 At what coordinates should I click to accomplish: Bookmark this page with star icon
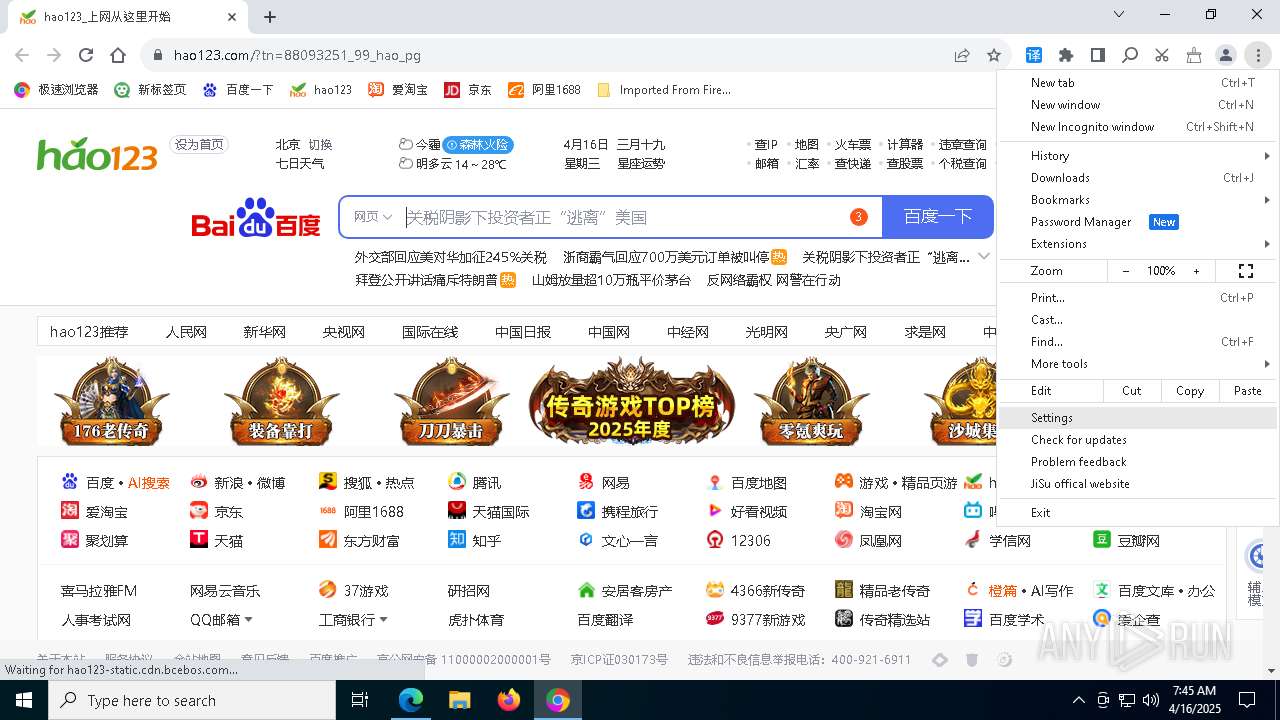coord(993,55)
